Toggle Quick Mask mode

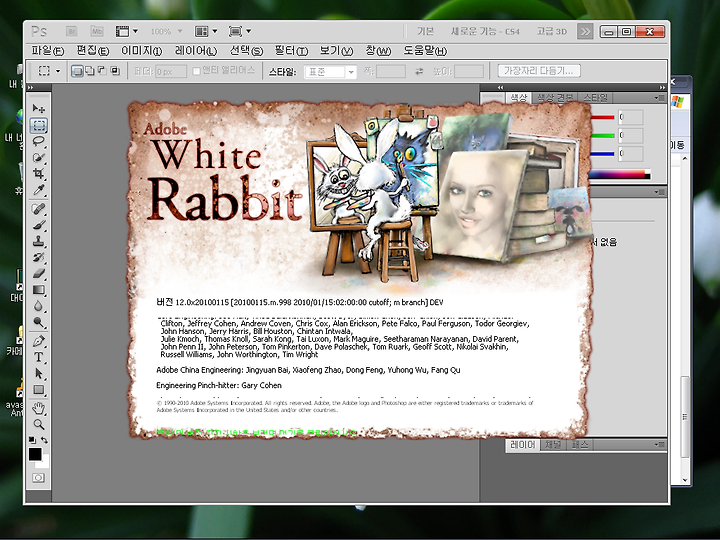tap(39, 478)
